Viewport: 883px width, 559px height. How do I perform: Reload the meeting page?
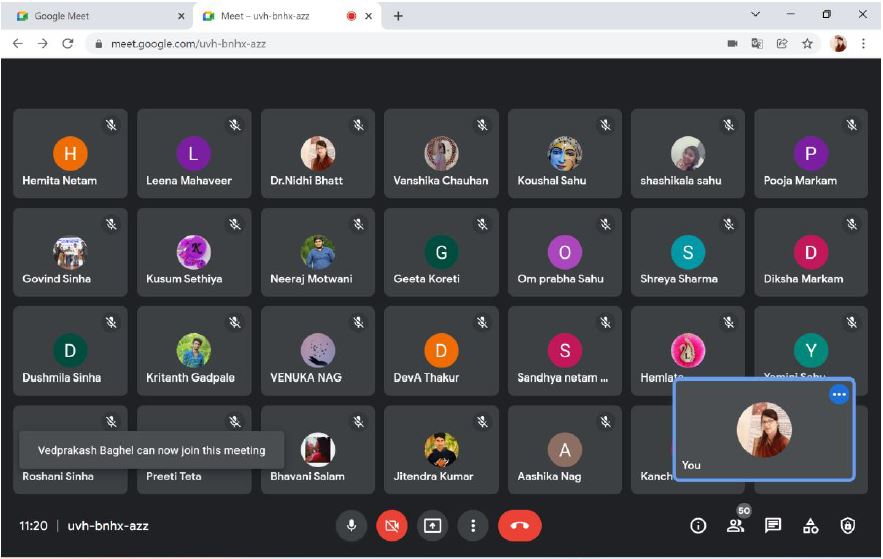click(x=68, y=44)
